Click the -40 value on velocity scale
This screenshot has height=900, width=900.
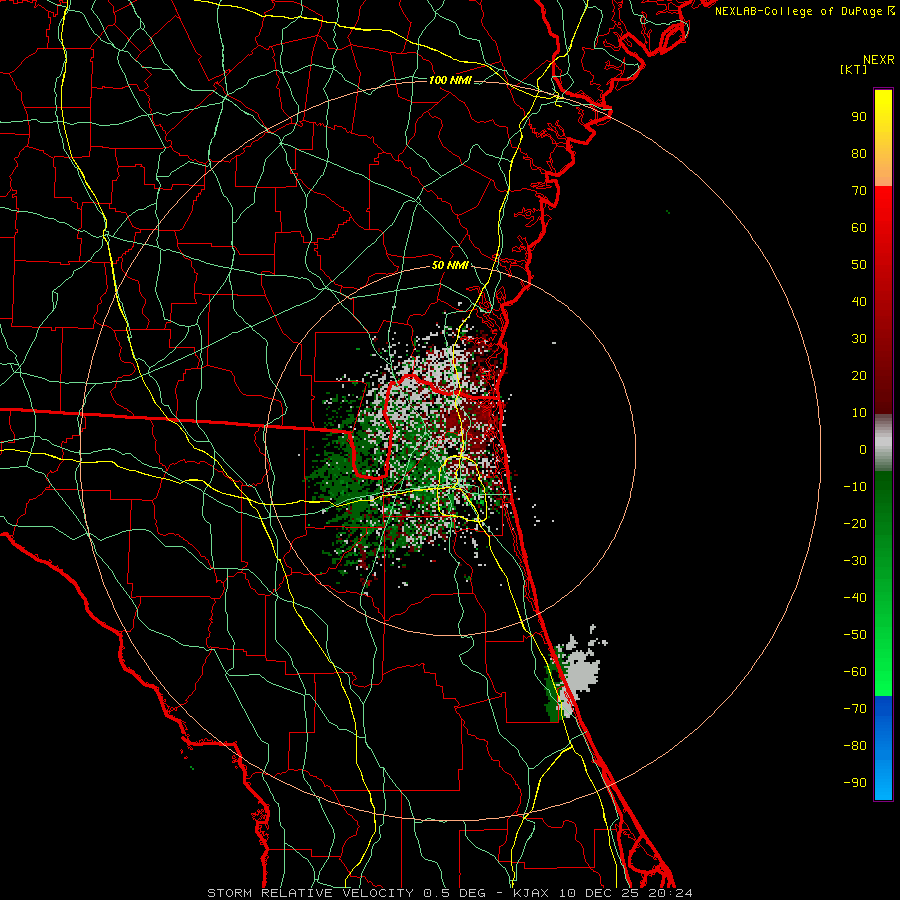[855, 598]
